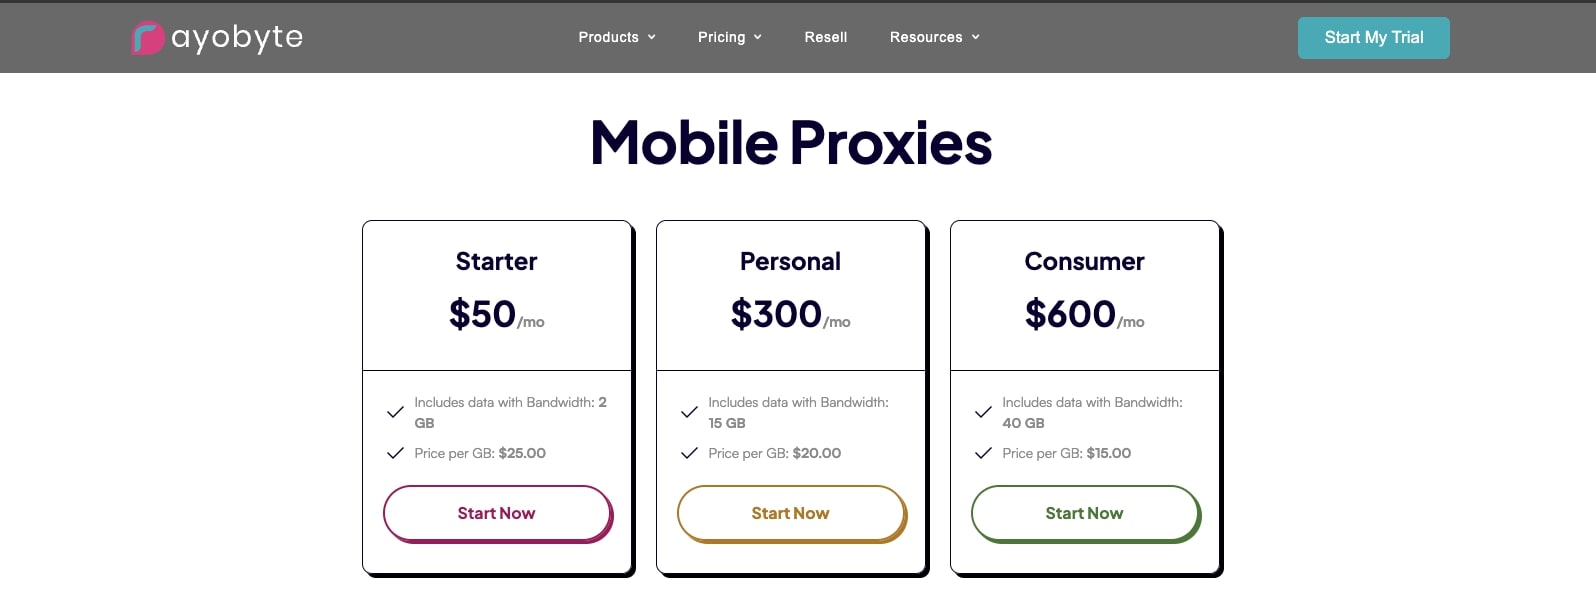The image size is (1596, 608).
Task: Click the checkmark beside Starter price per GB
Action: coord(394,452)
